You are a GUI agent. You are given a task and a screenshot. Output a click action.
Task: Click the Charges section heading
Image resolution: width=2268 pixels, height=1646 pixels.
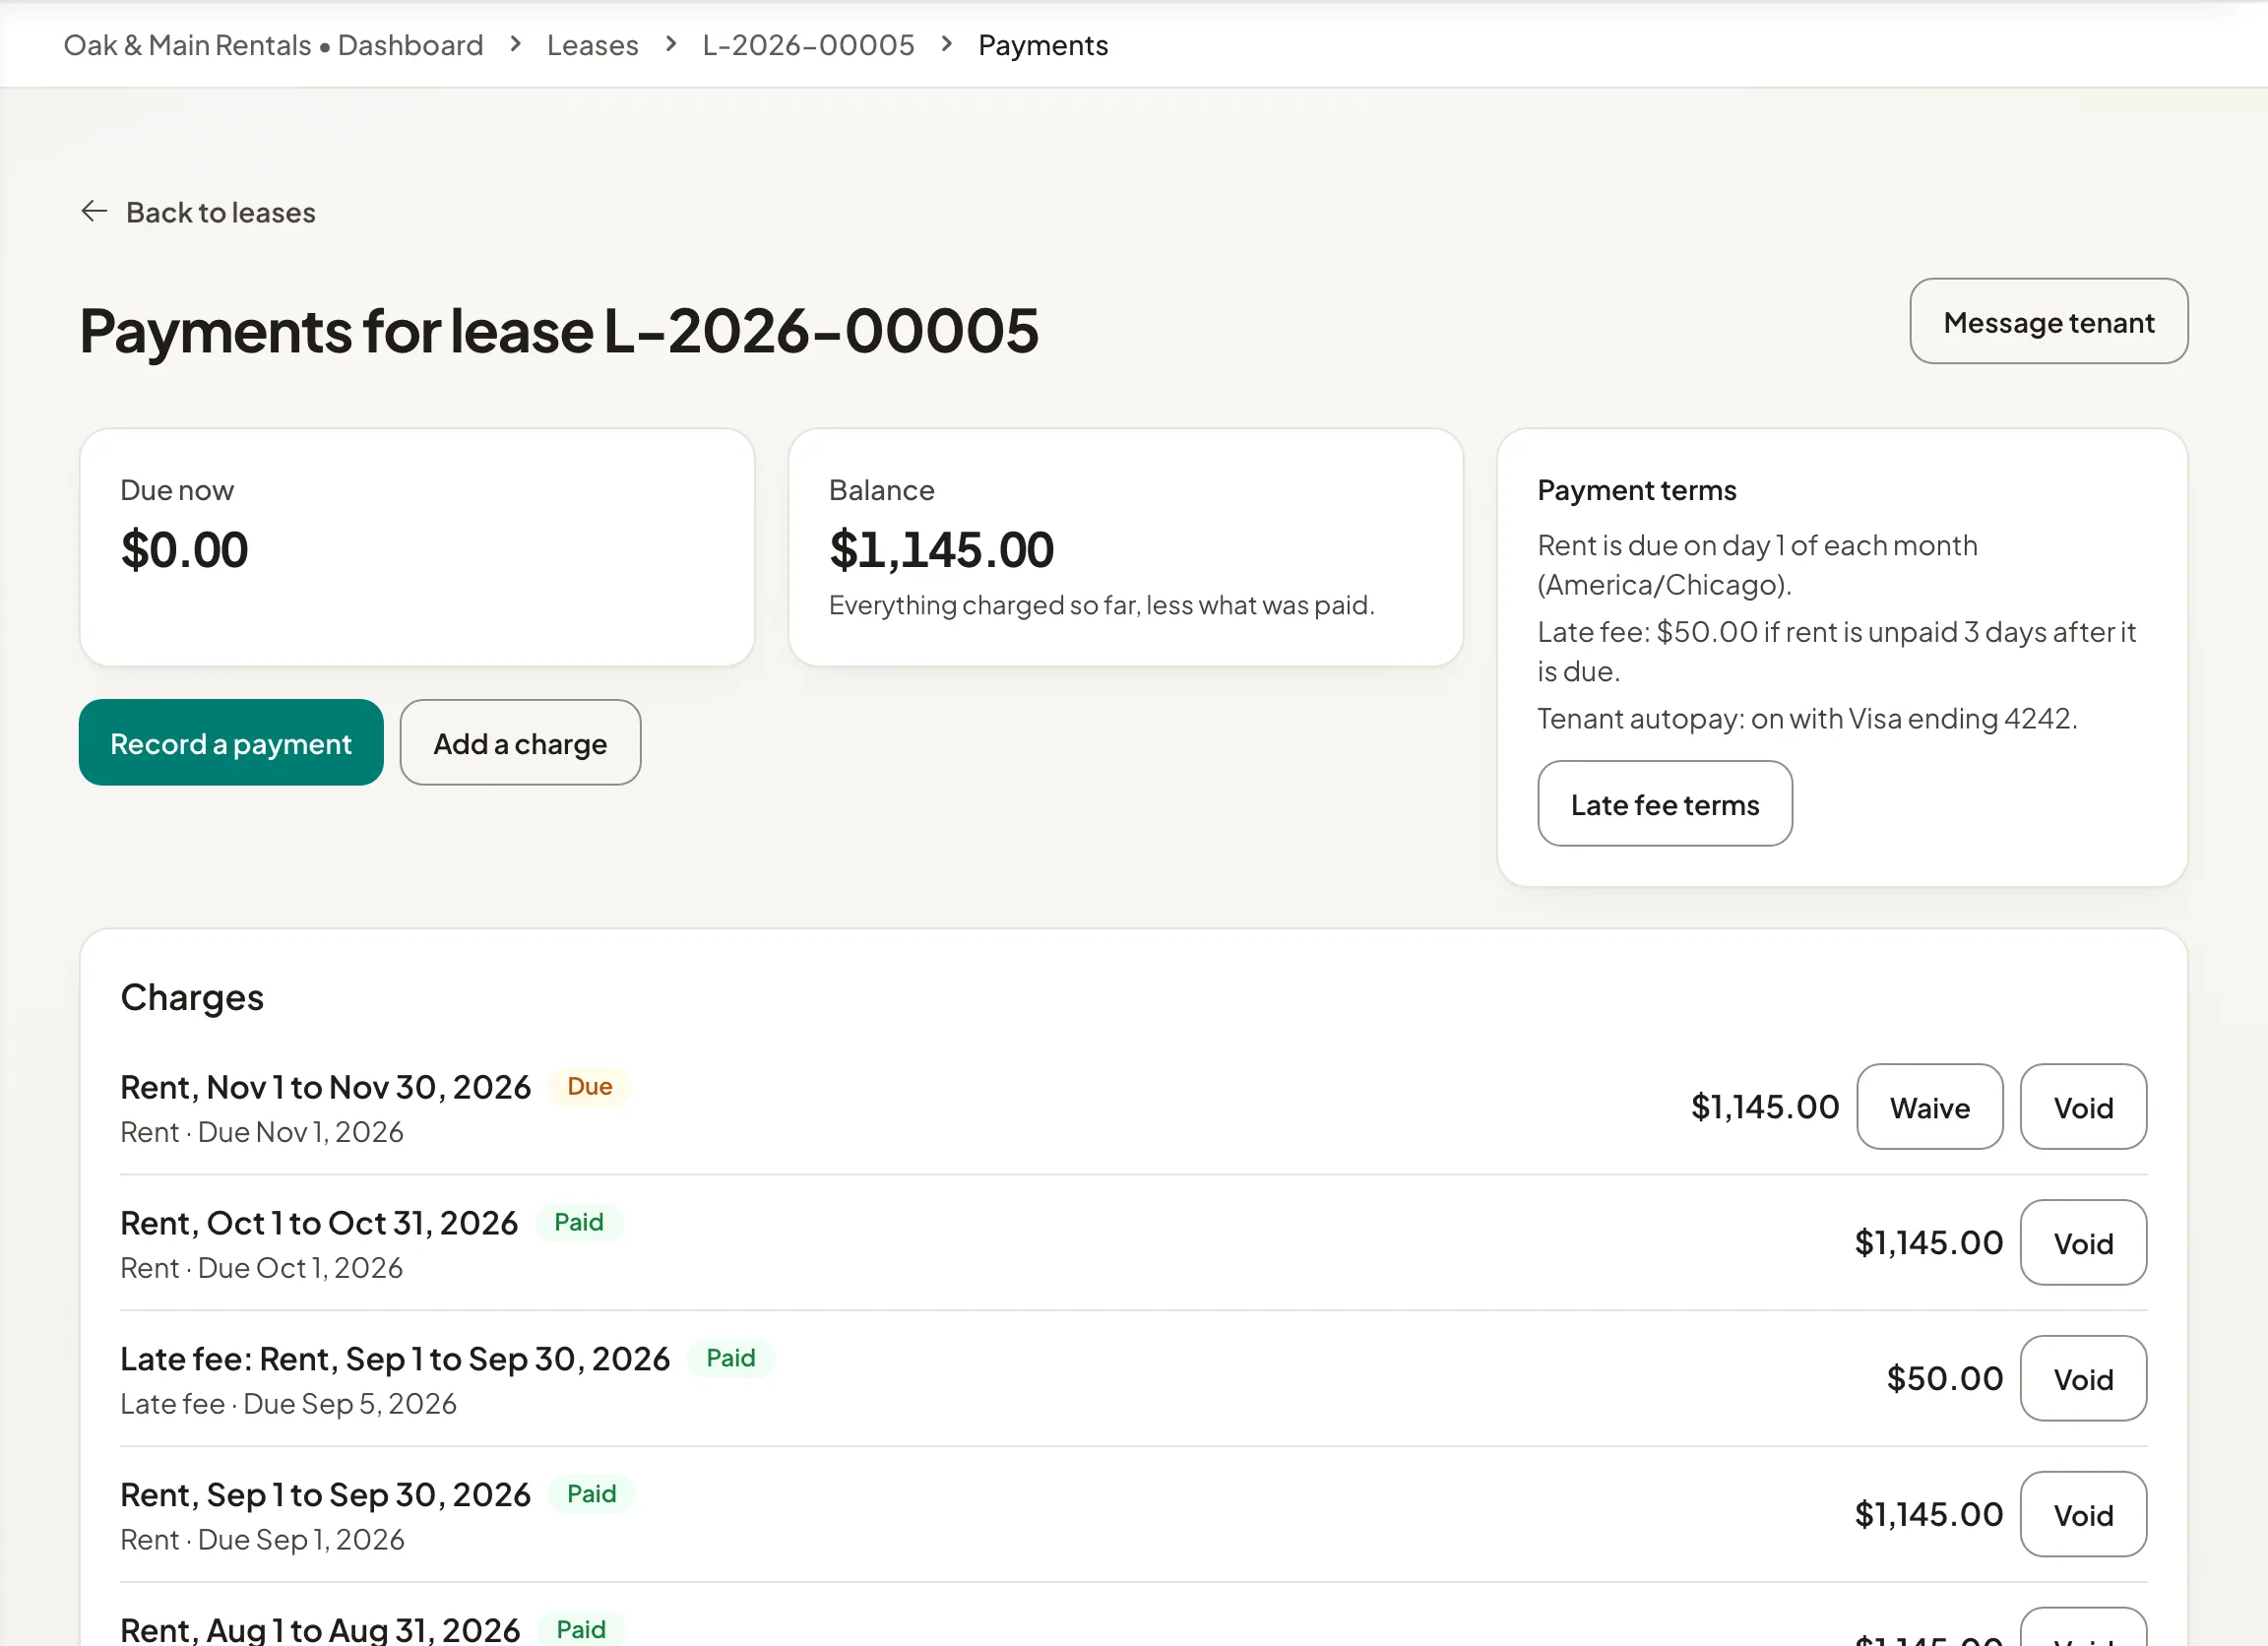coord(192,998)
